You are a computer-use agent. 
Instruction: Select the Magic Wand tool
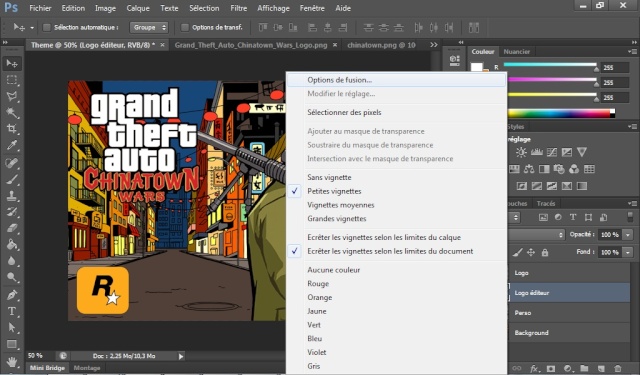(x=12, y=113)
